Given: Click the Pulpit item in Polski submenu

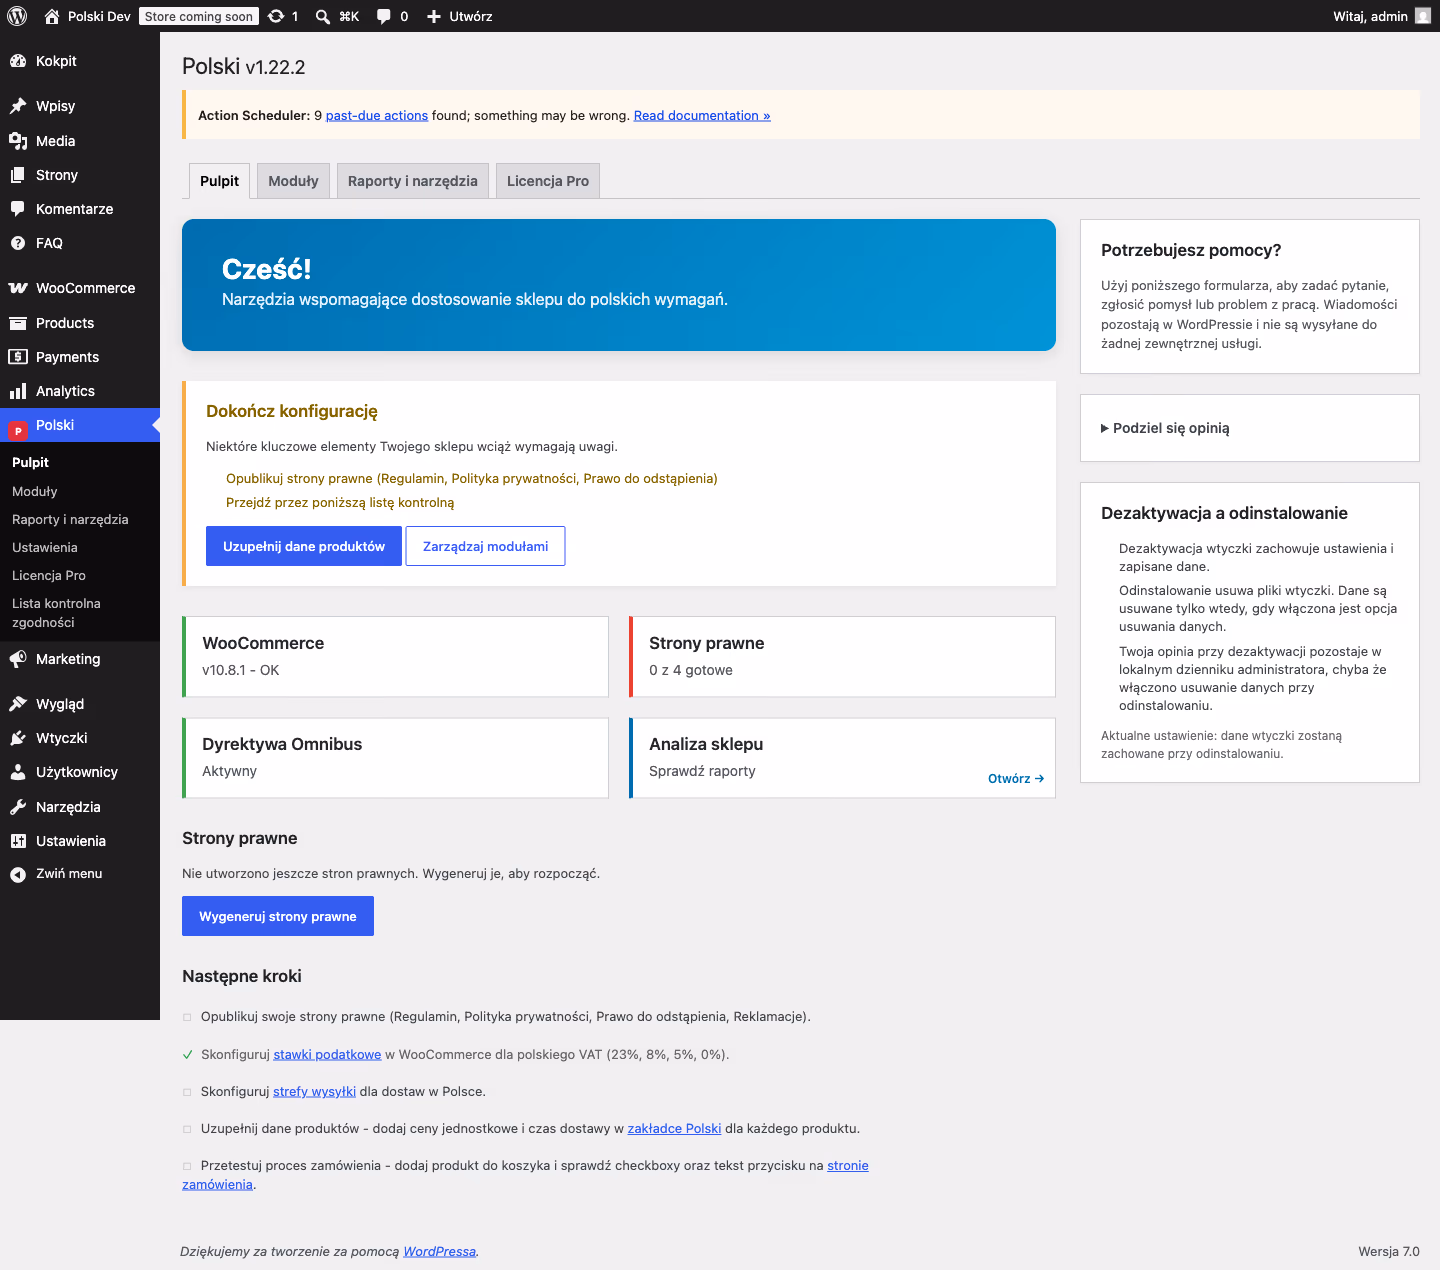Looking at the screenshot, I should click(x=30, y=462).
